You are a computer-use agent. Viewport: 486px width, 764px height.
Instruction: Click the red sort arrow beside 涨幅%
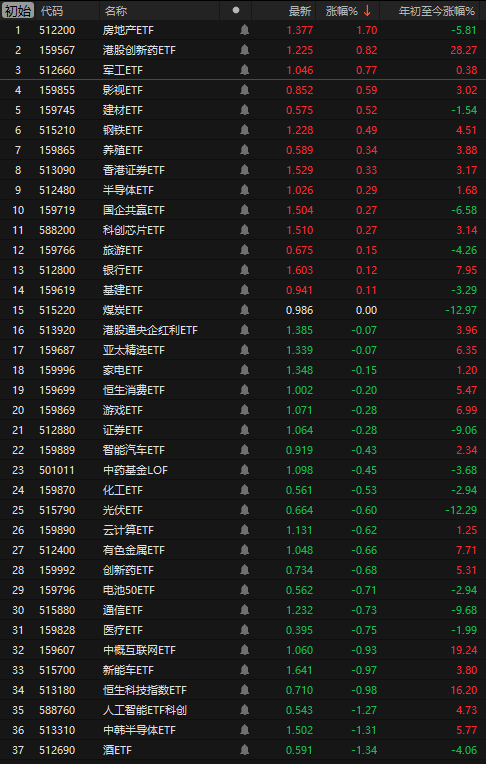tap(368, 11)
